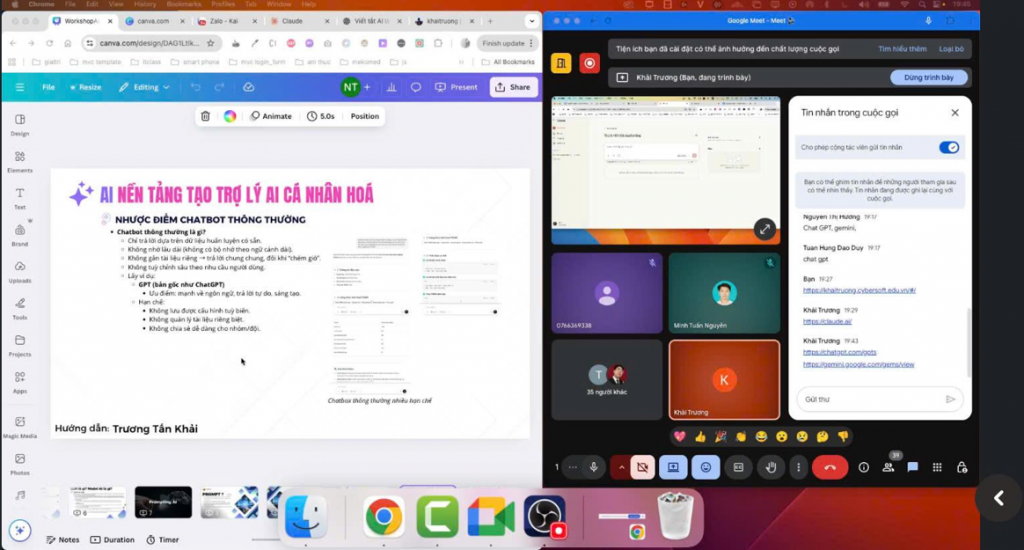
Task: Turn on the camera in Meet
Action: point(641,467)
